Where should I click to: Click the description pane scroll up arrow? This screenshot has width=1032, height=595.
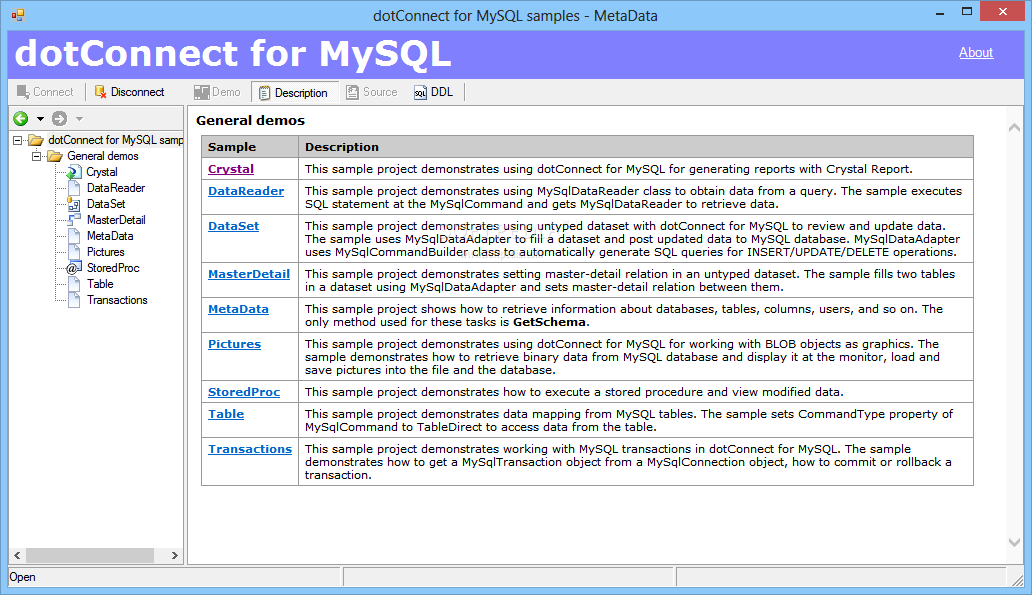tap(1014, 128)
